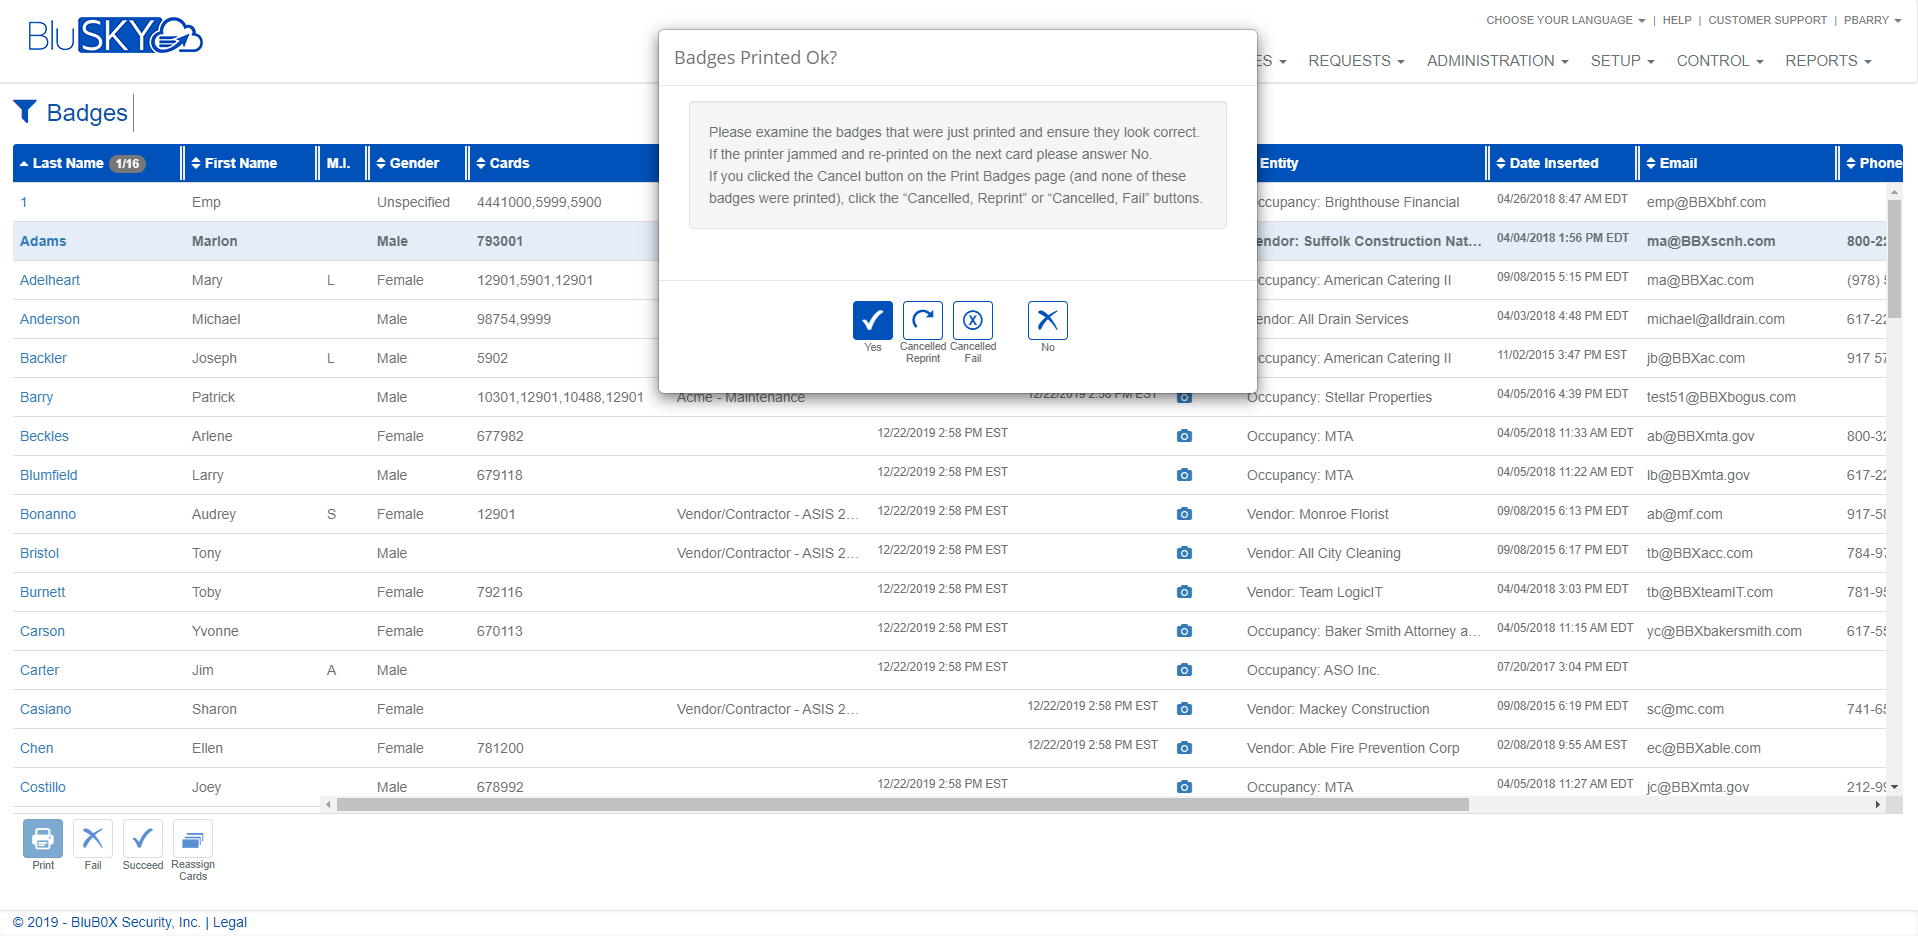Click No in the Badges Printed dialog
The image size is (1918, 936).
[x=1047, y=320]
